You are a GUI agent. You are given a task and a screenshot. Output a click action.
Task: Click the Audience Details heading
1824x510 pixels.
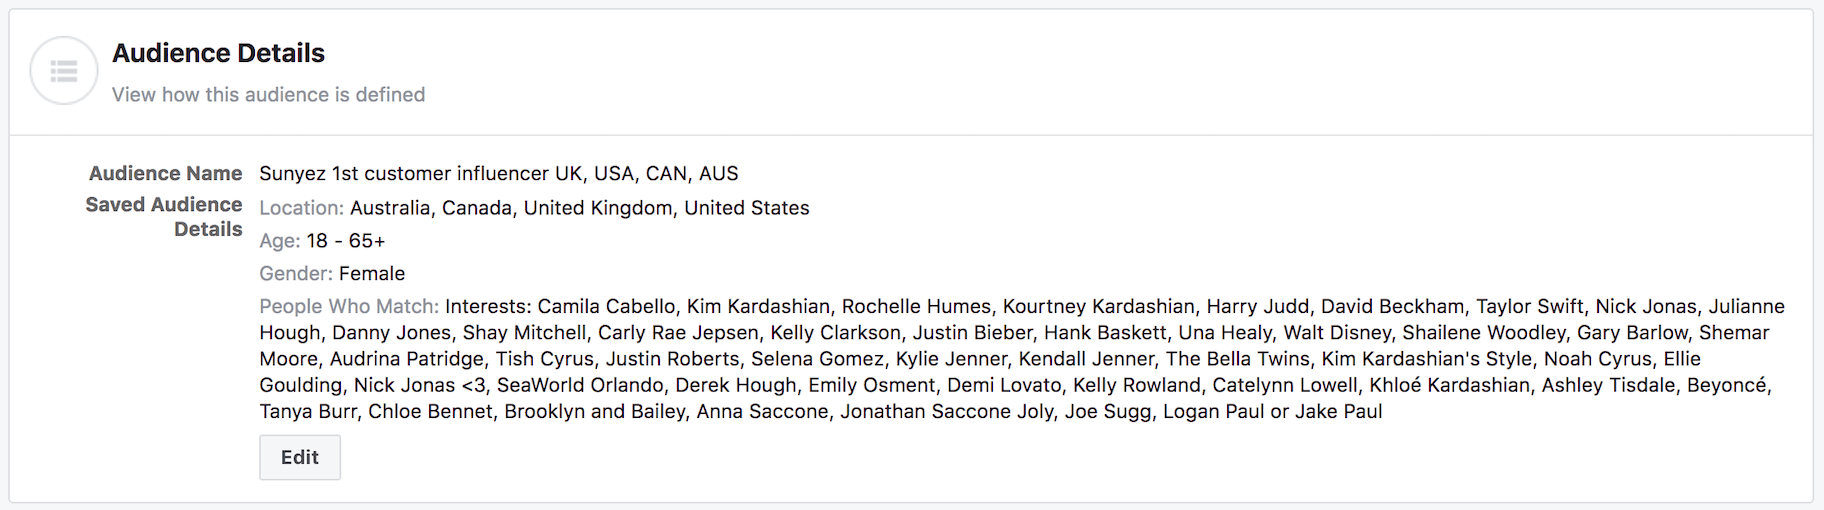coord(218,53)
